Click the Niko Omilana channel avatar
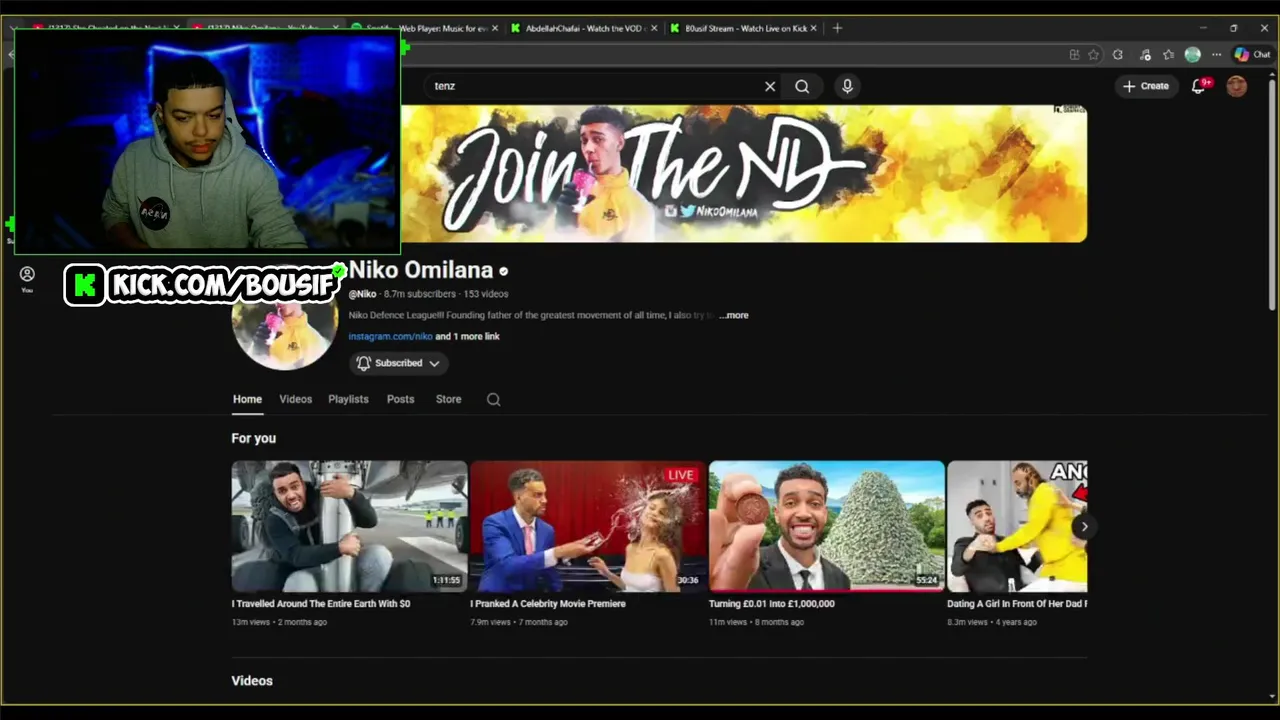This screenshot has width=1280, height=720. (285, 319)
